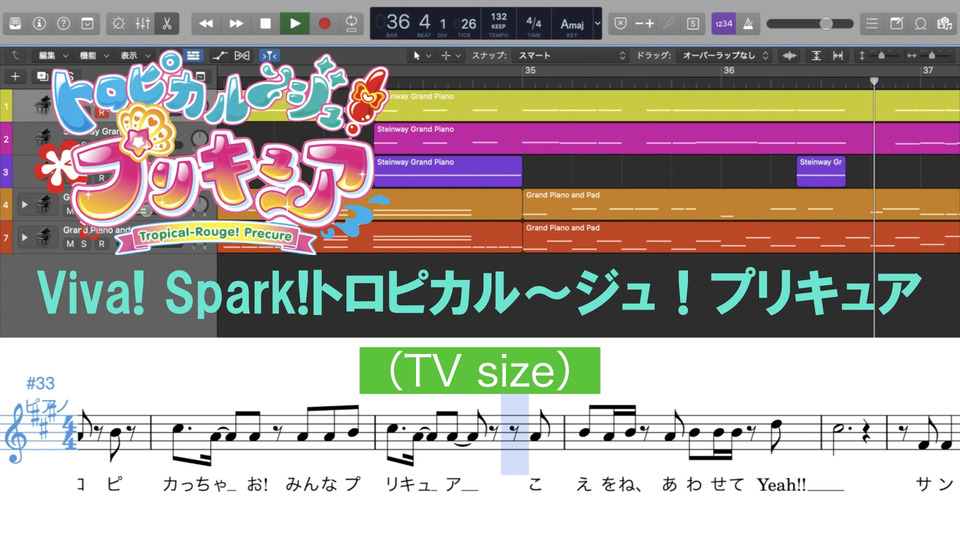Select orange Grand Piano and Pad region
Image resolution: width=960 pixels, height=540 pixels.
coord(741,204)
